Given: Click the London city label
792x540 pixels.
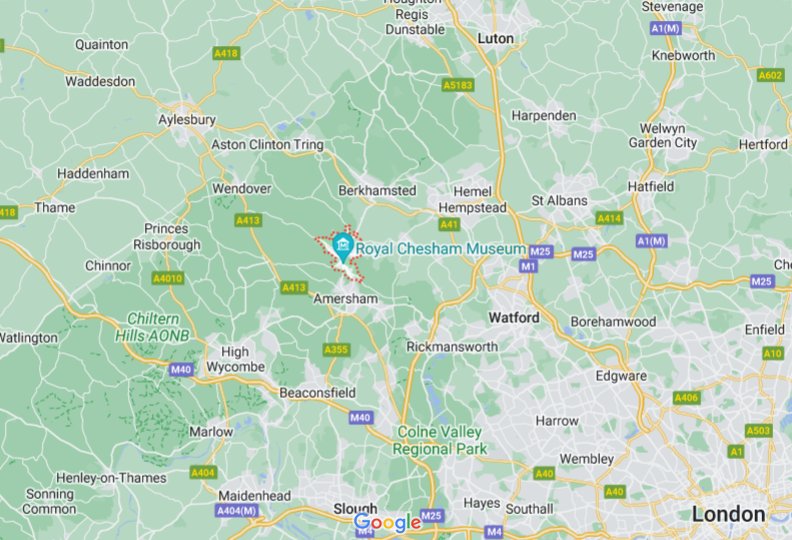Looking at the screenshot, I should pos(728,514).
